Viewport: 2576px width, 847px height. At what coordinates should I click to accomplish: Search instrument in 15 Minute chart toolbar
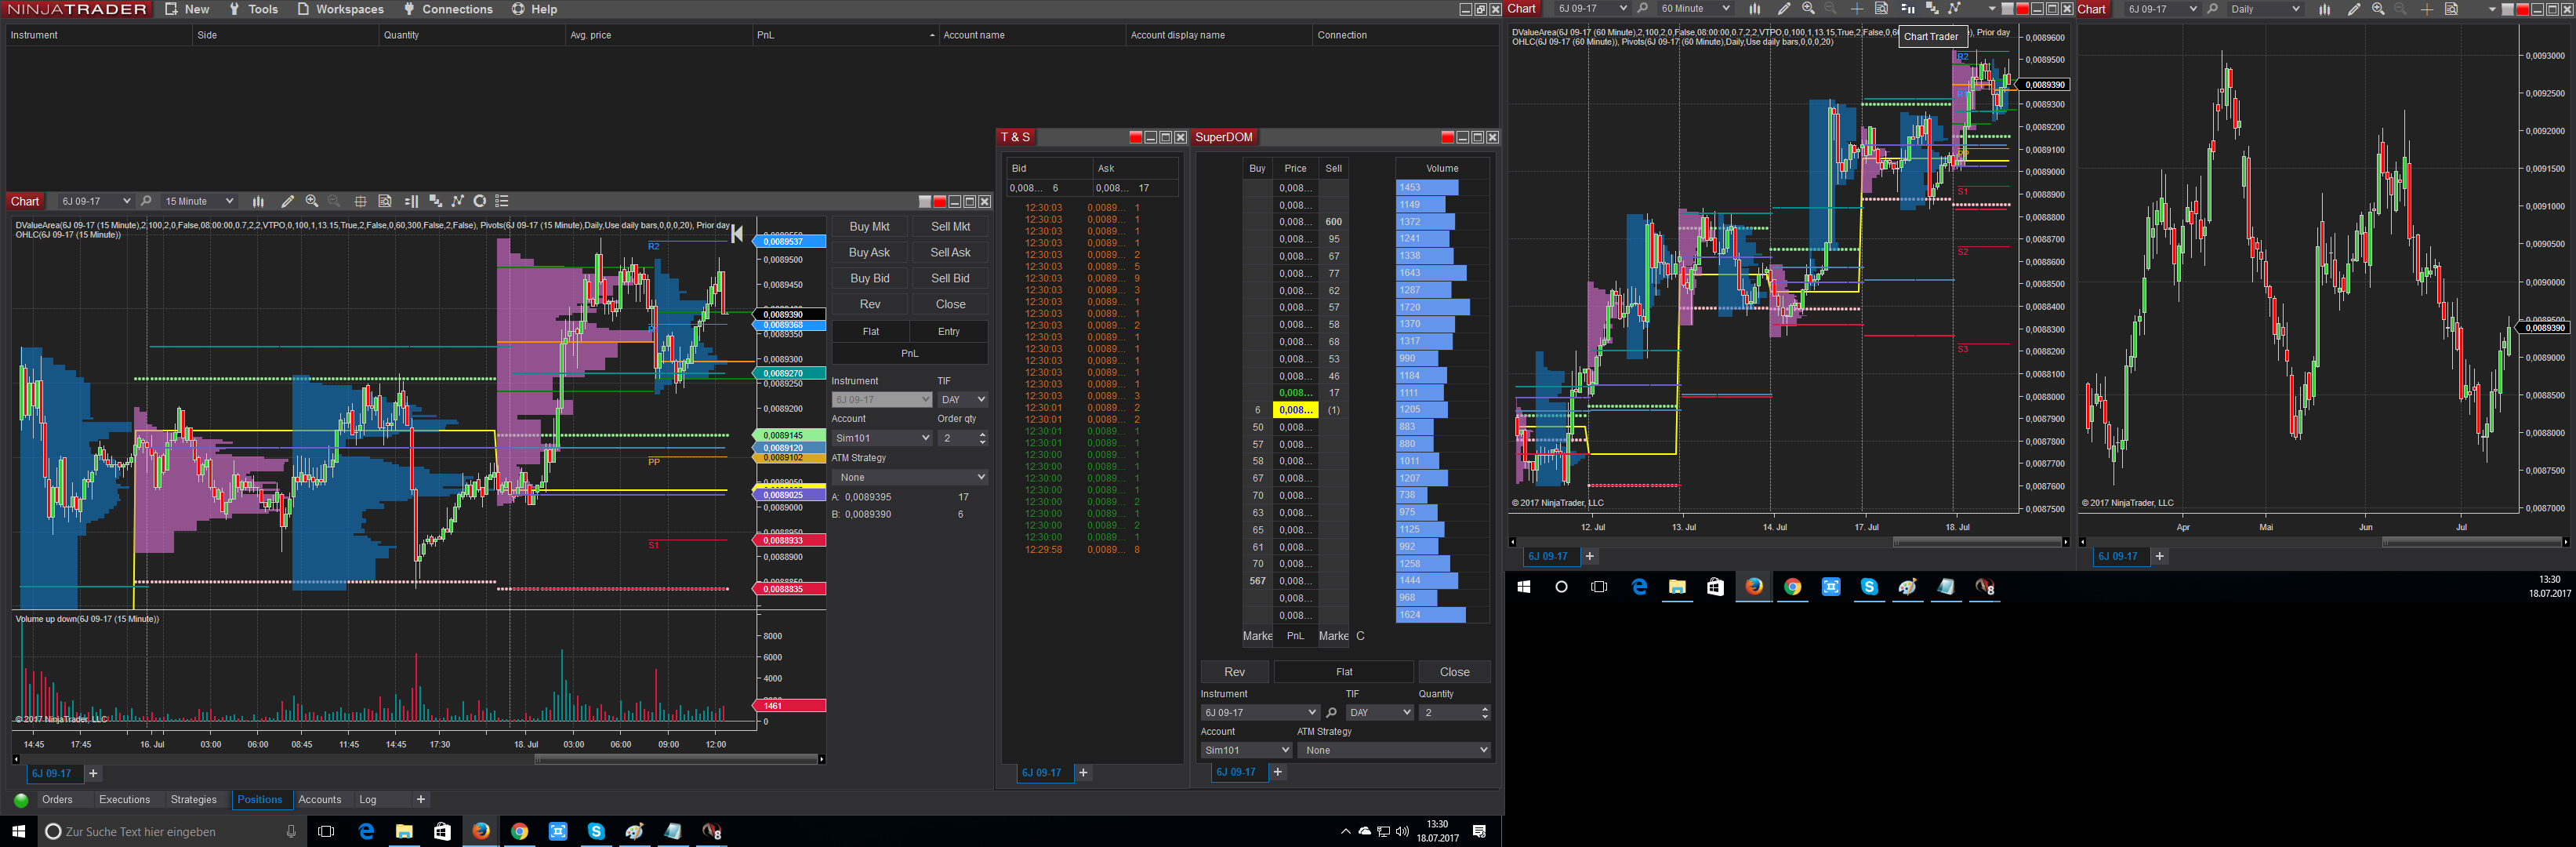(x=146, y=201)
